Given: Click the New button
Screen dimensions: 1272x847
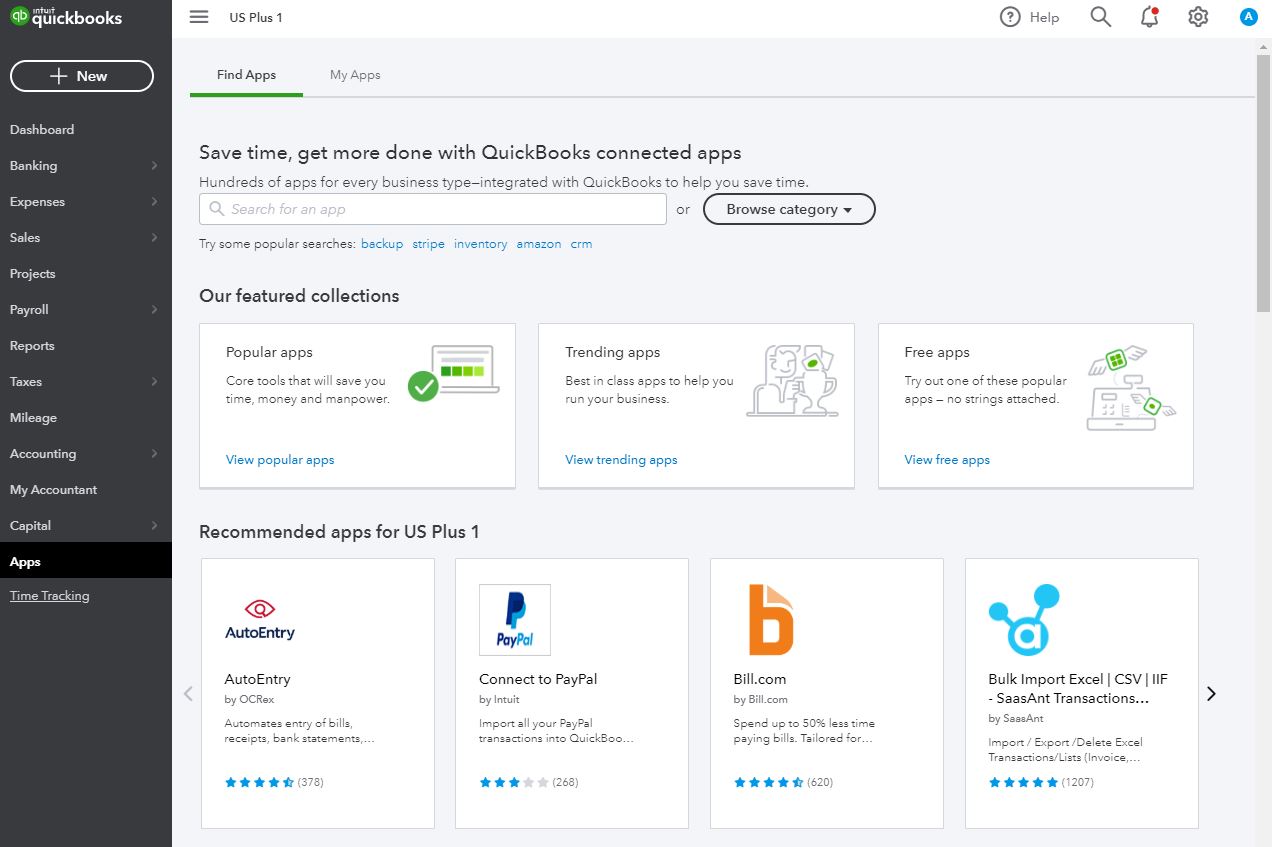Looking at the screenshot, I should click(x=82, y=76).
